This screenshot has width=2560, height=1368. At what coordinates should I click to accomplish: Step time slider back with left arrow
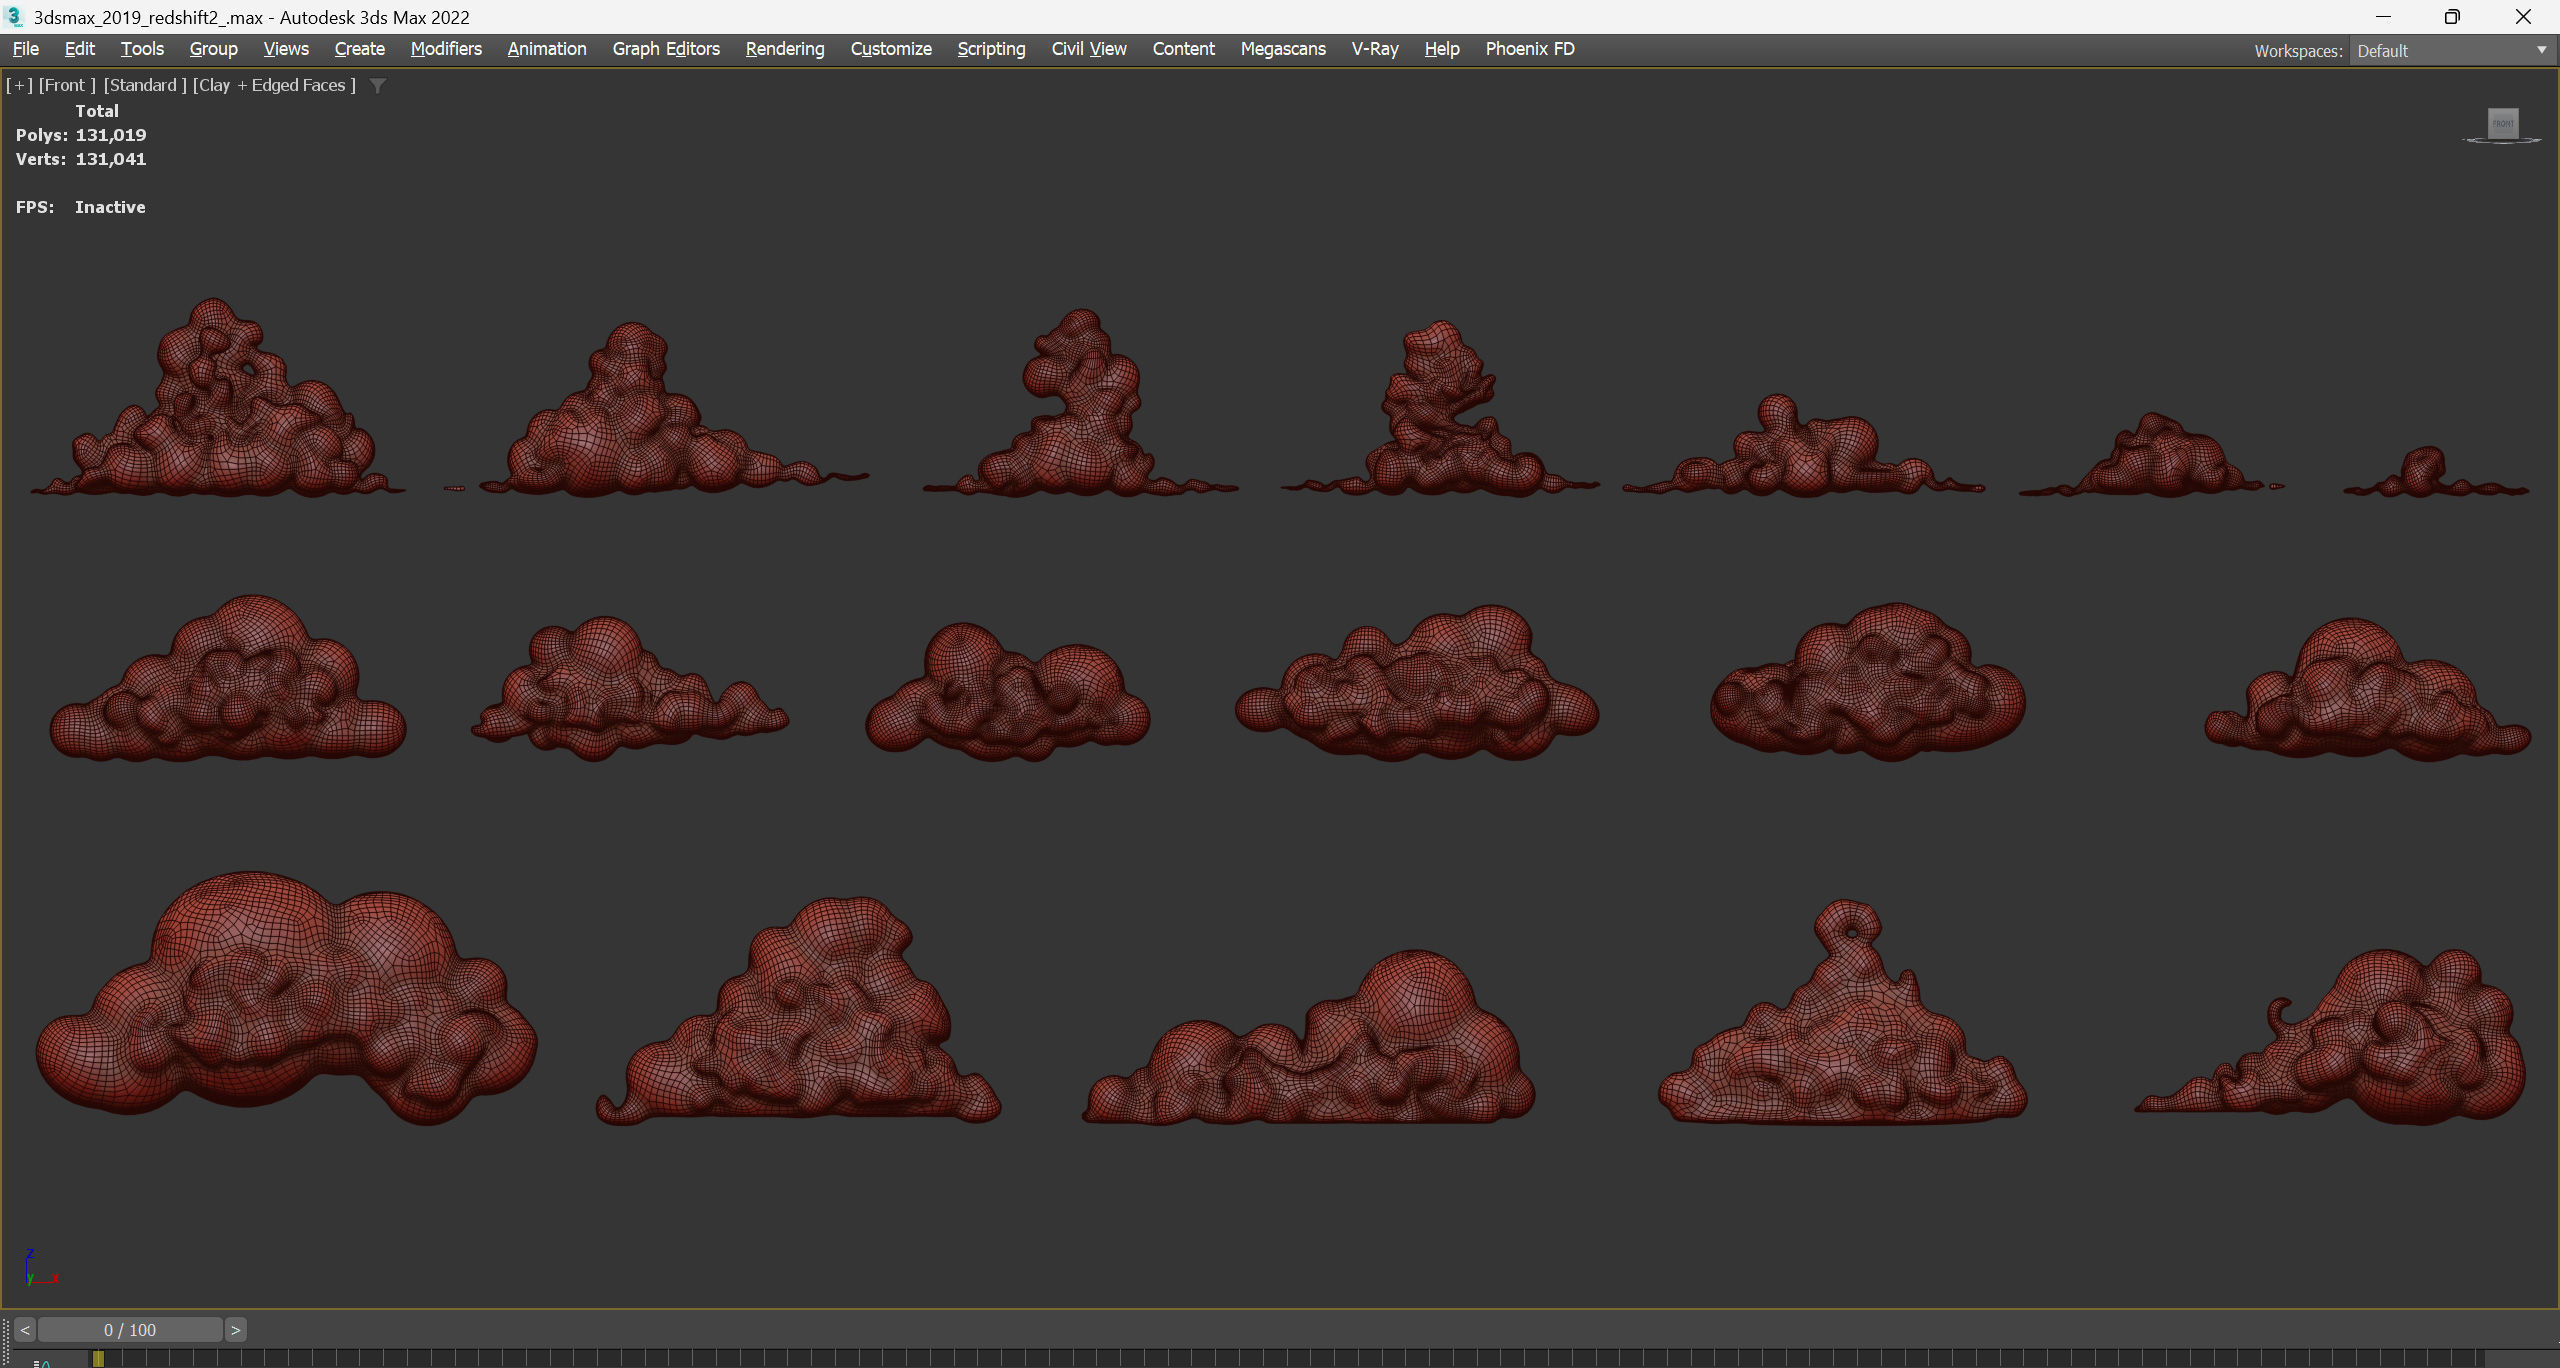pyautogui.click(x=25, y=1330)
